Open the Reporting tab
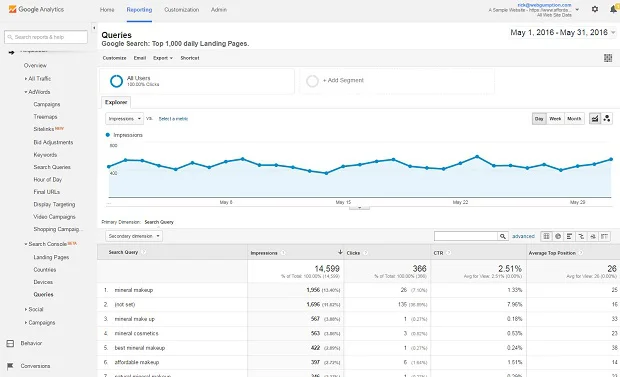This screenshot has width=620, height=377. click(x=139, y=9)
